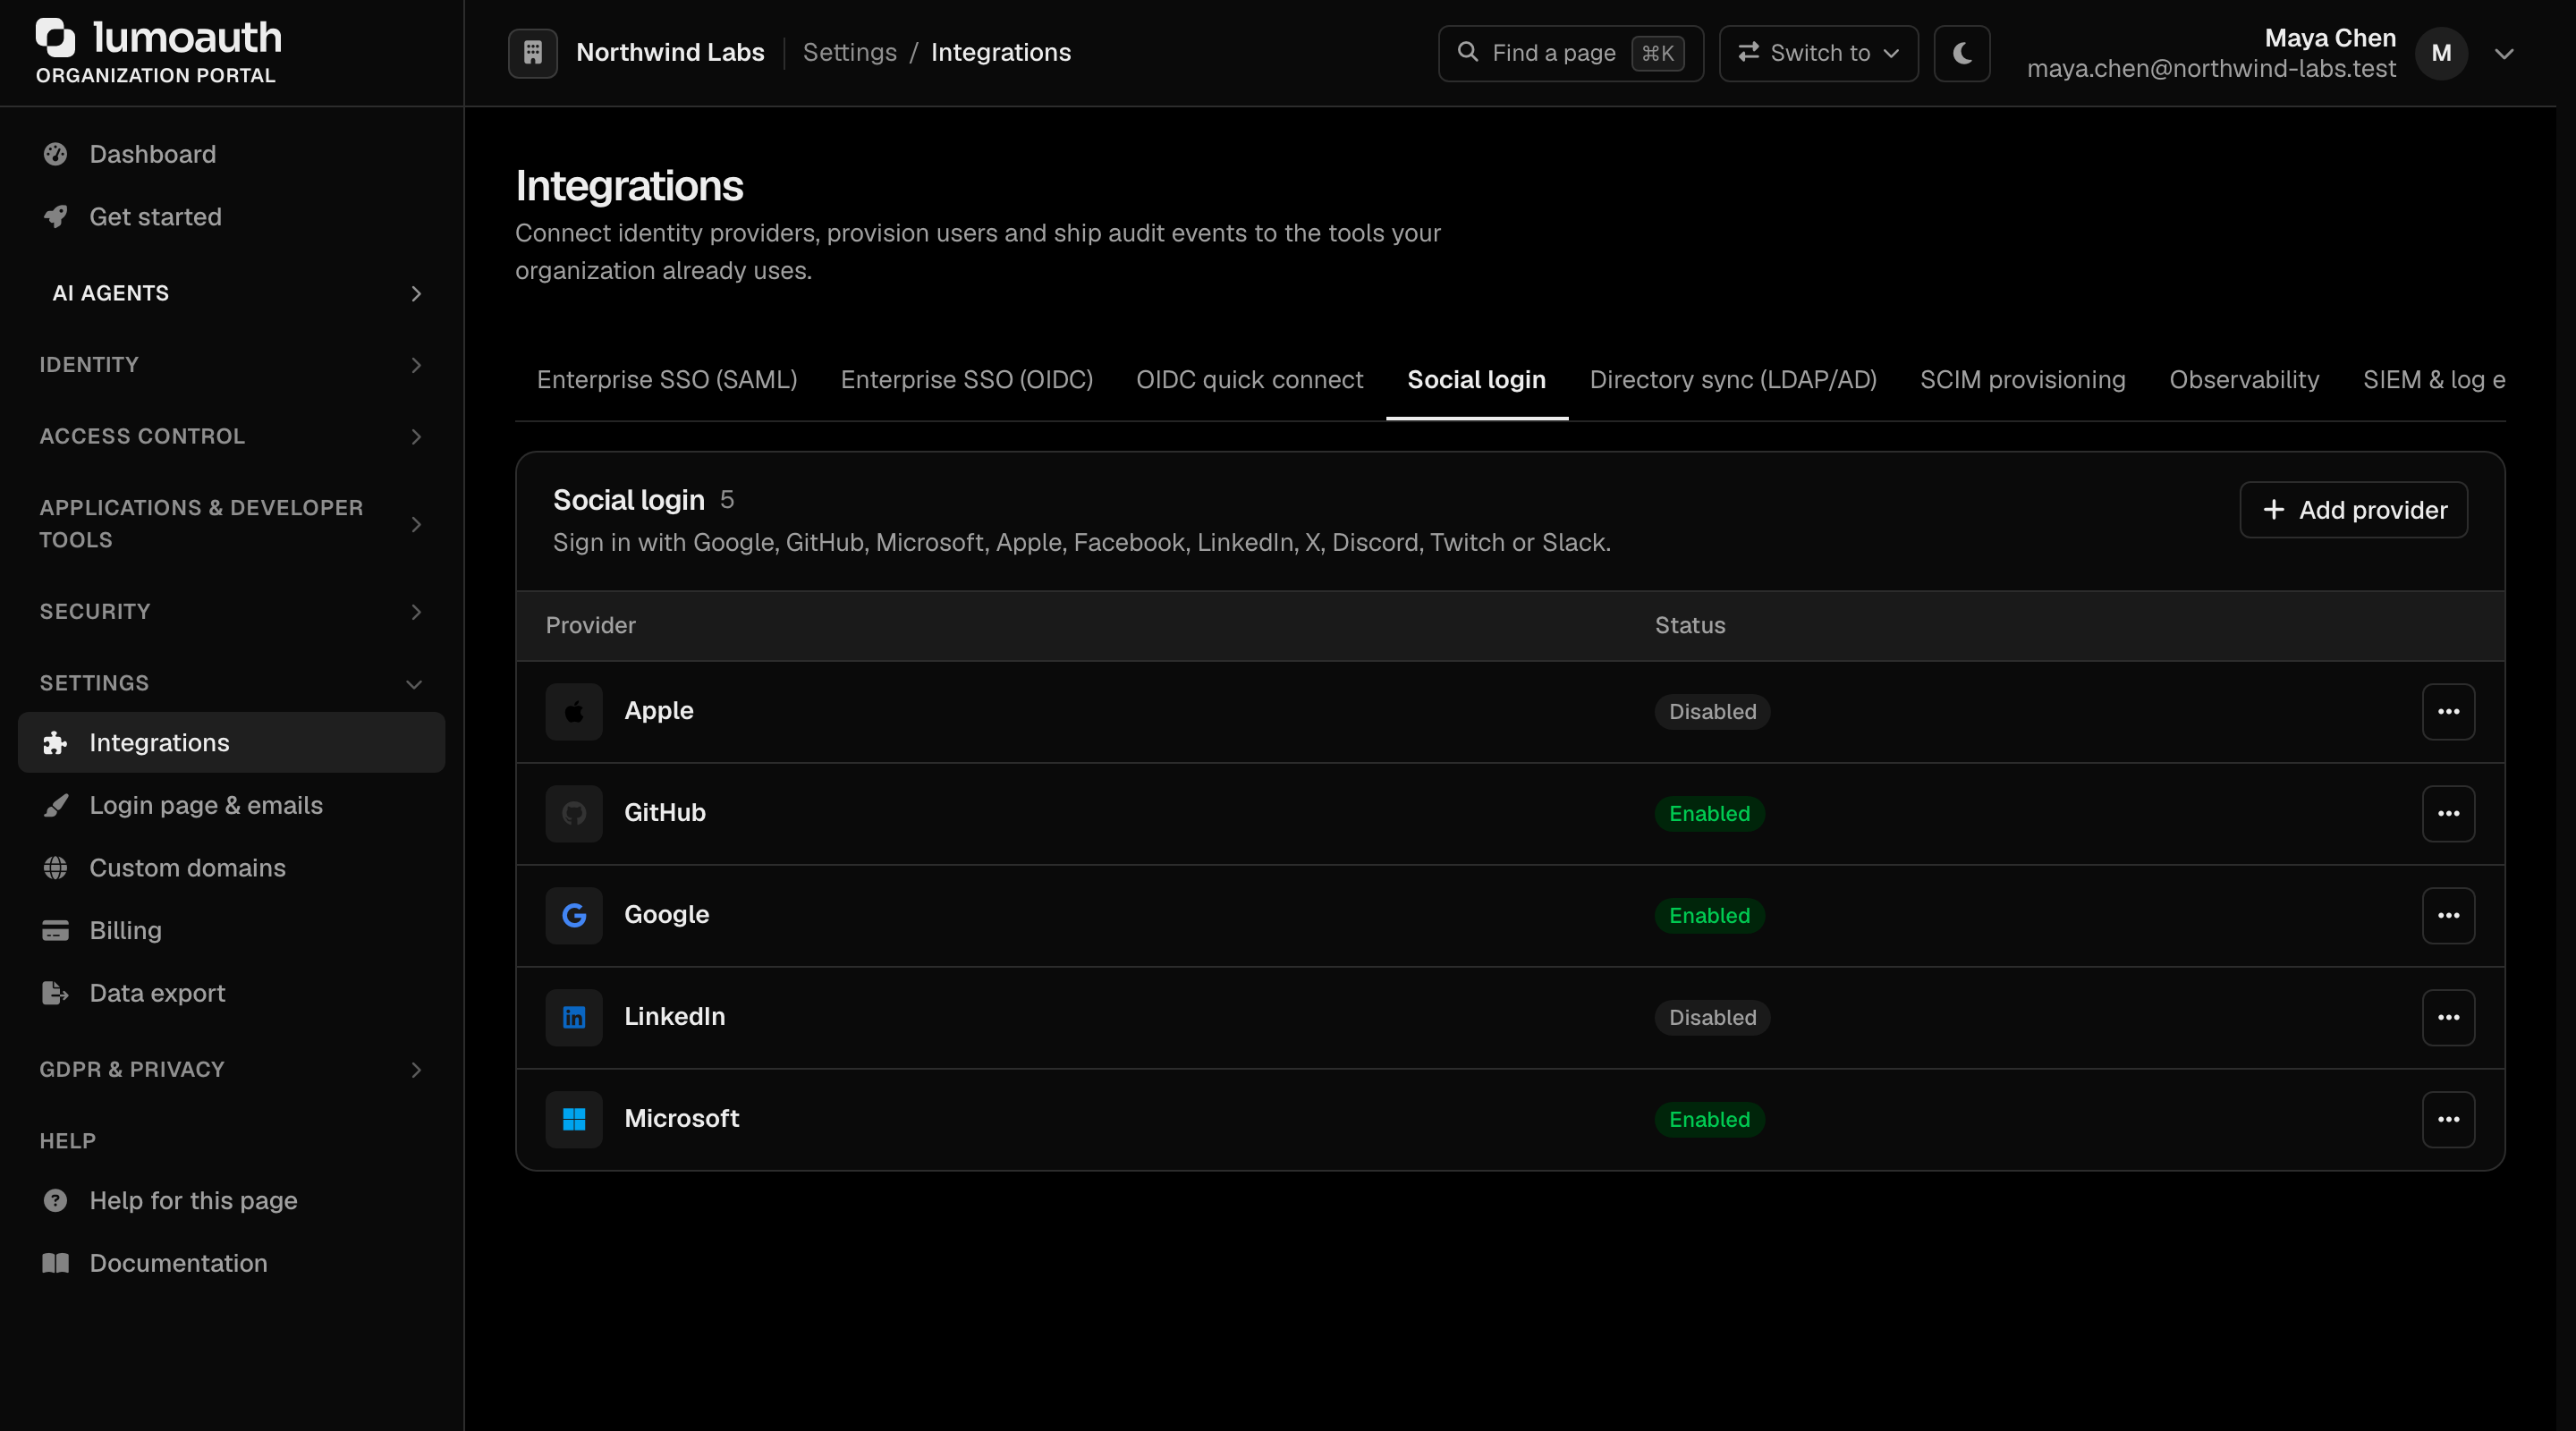Open actions menu for Apple row

pos(2448,712)
